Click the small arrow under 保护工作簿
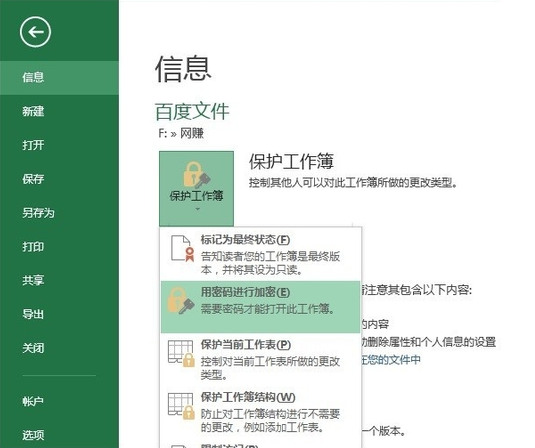 198,209
